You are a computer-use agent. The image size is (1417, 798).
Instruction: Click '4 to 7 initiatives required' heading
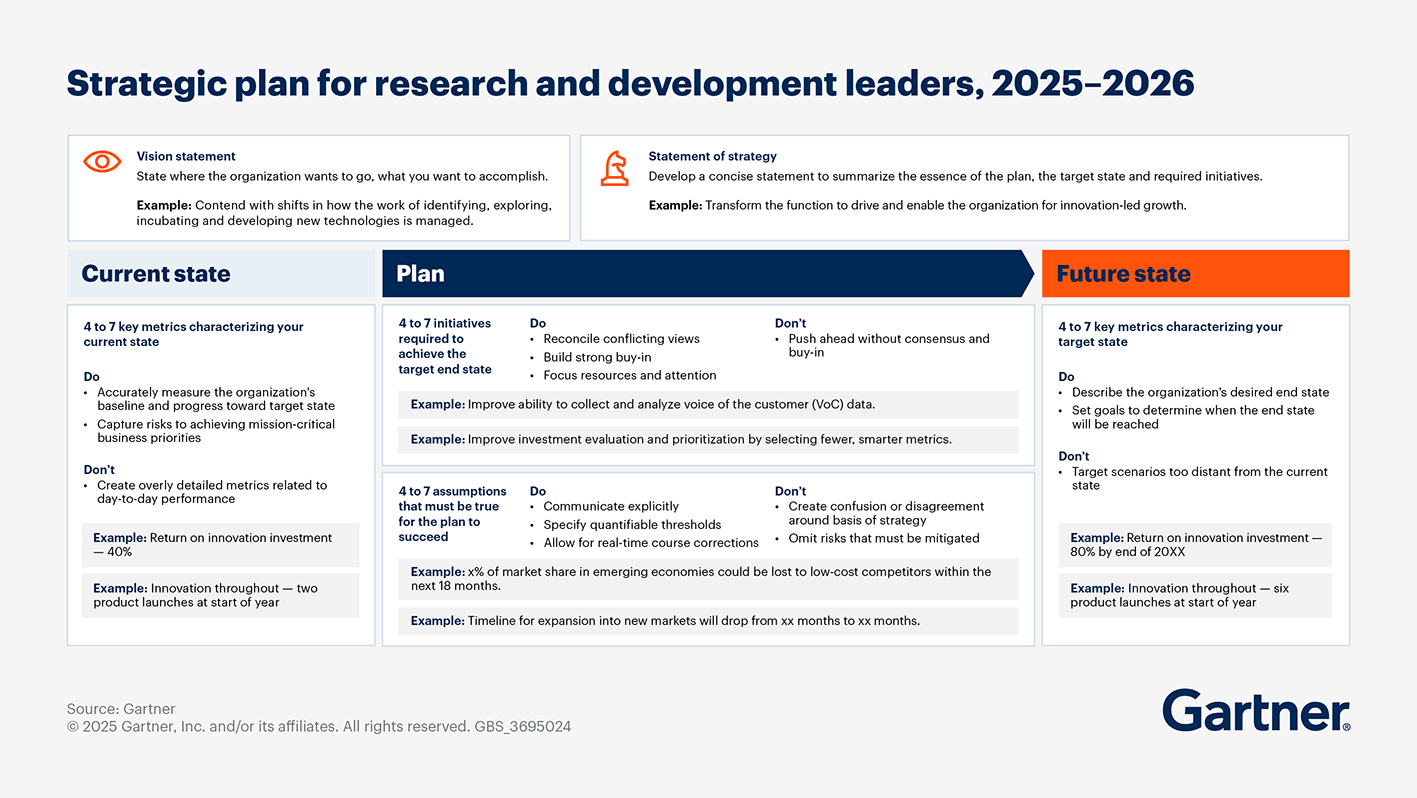(x=445, y=347)
